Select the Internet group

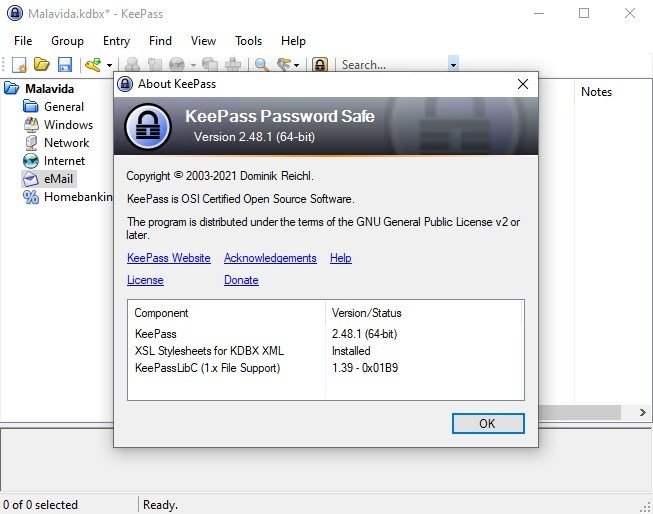(x=64, y=161)
